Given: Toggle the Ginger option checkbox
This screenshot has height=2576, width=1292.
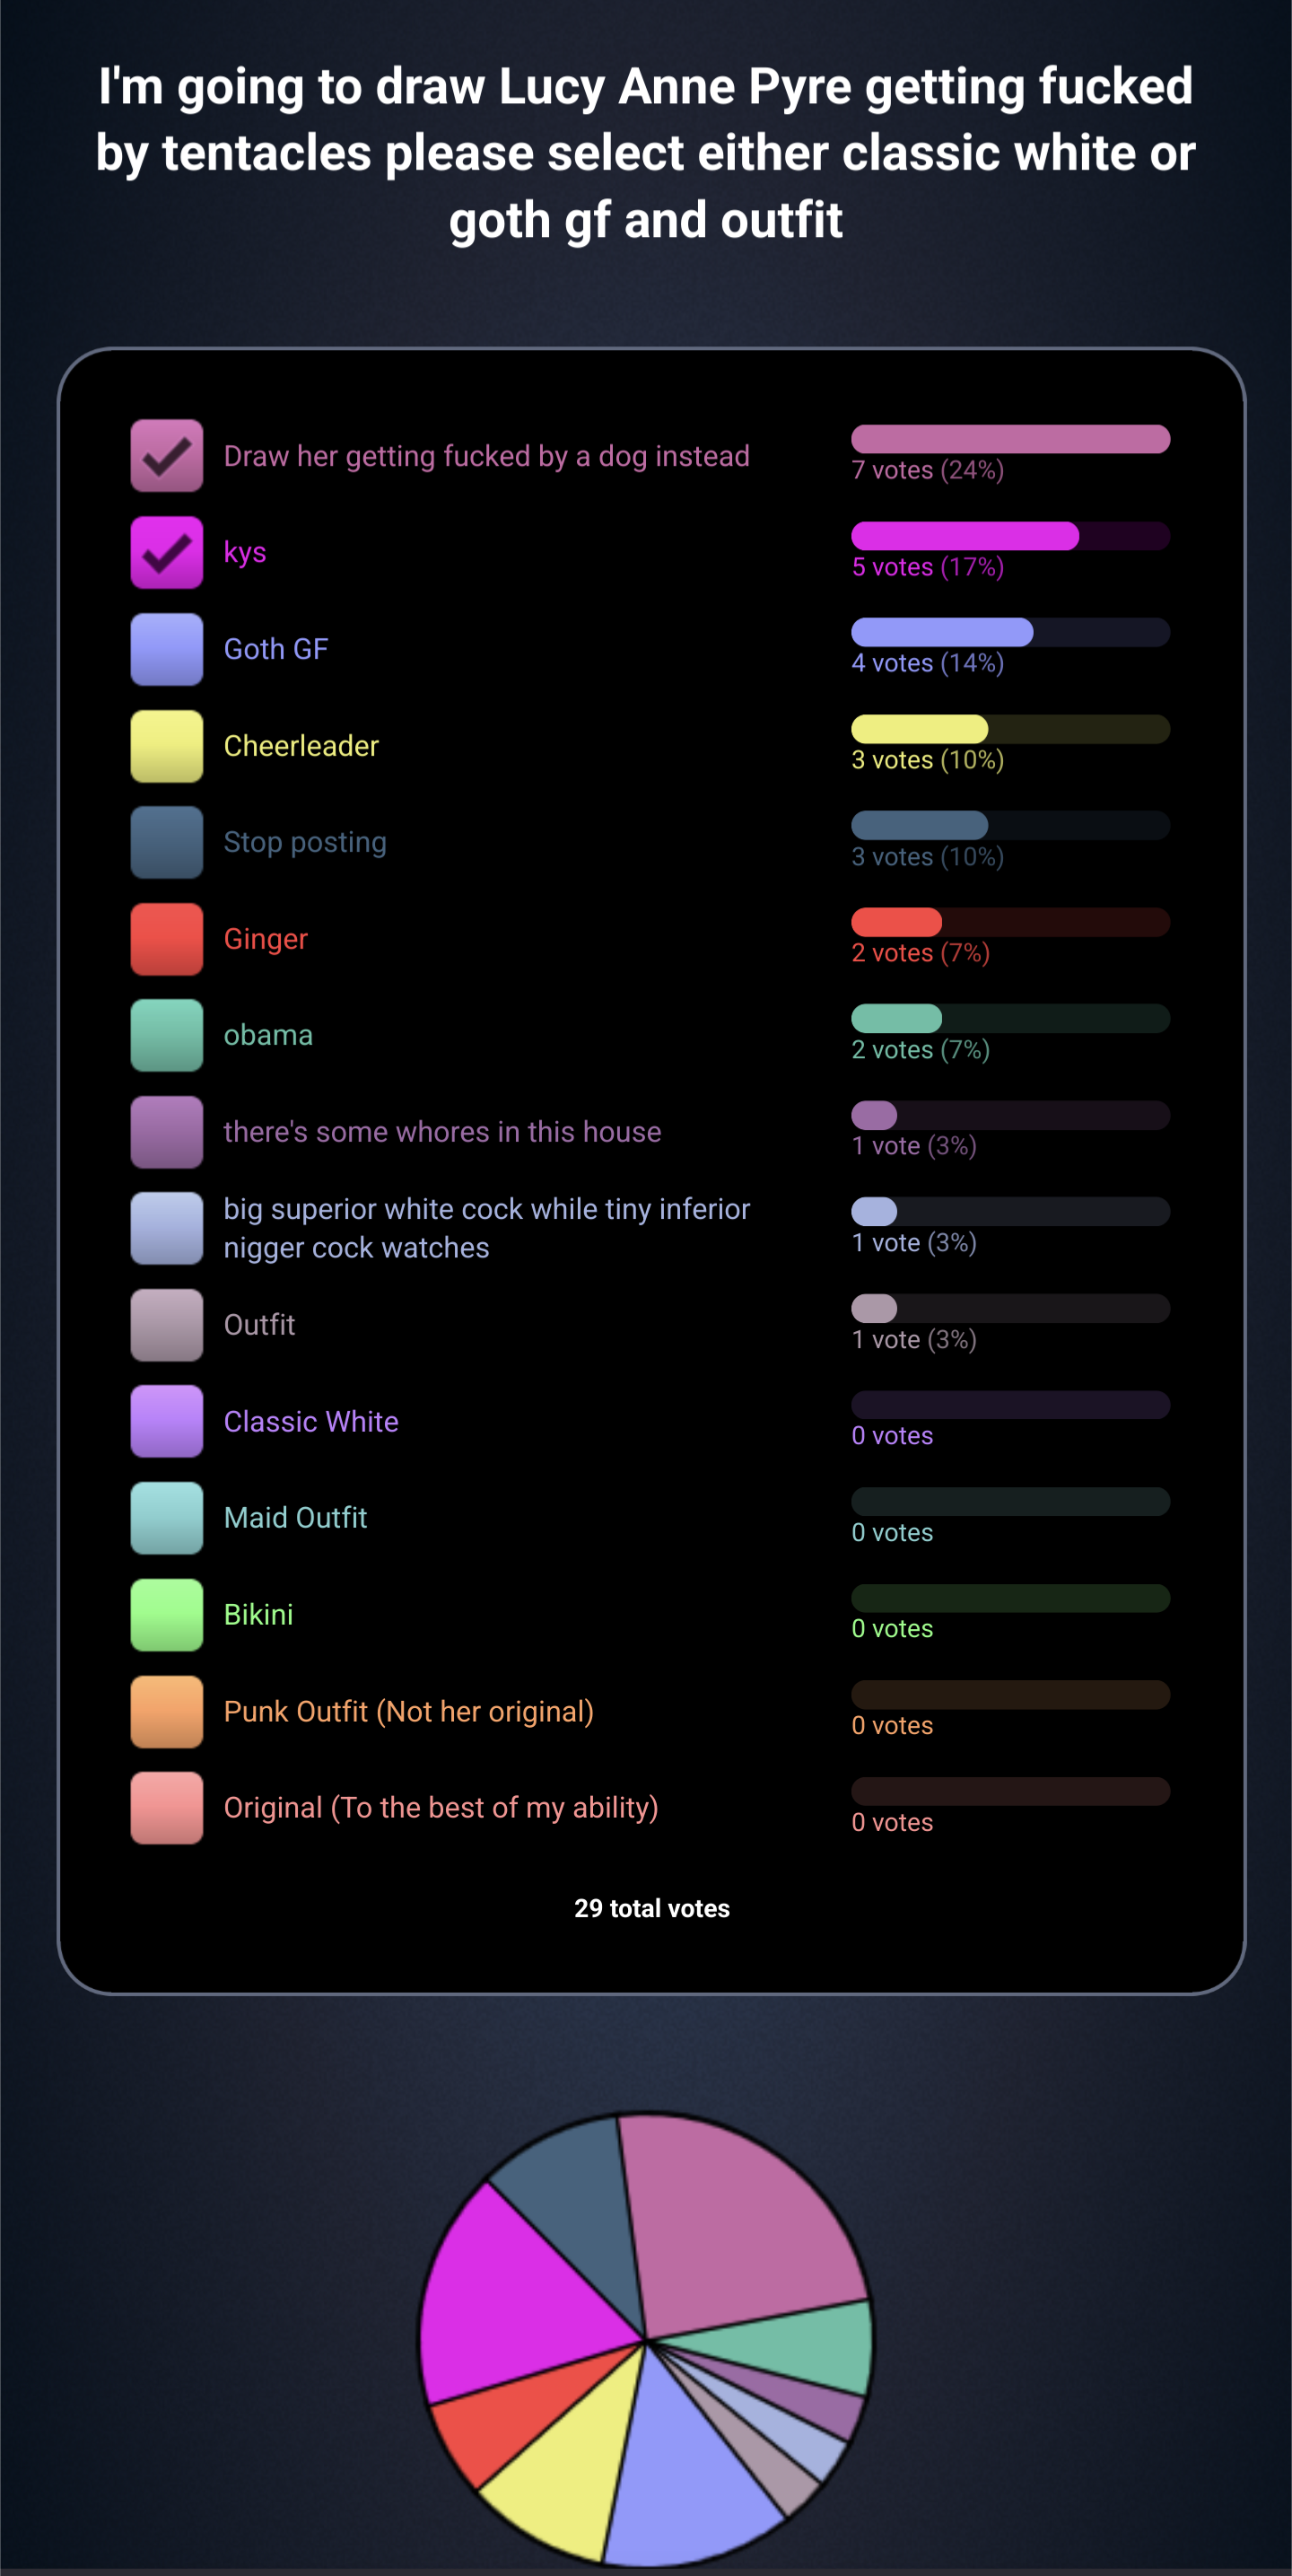Looking at the screenshot, I should 167,939.
